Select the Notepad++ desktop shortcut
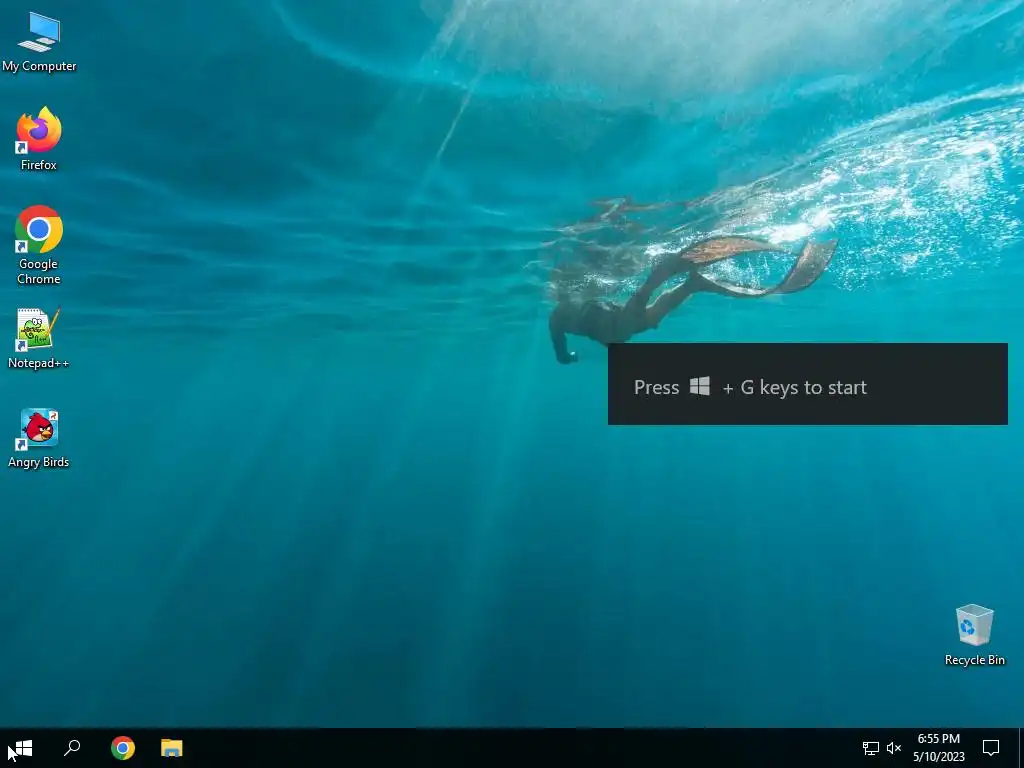This screenshot has height=768, width=1024. coord(39,338)
